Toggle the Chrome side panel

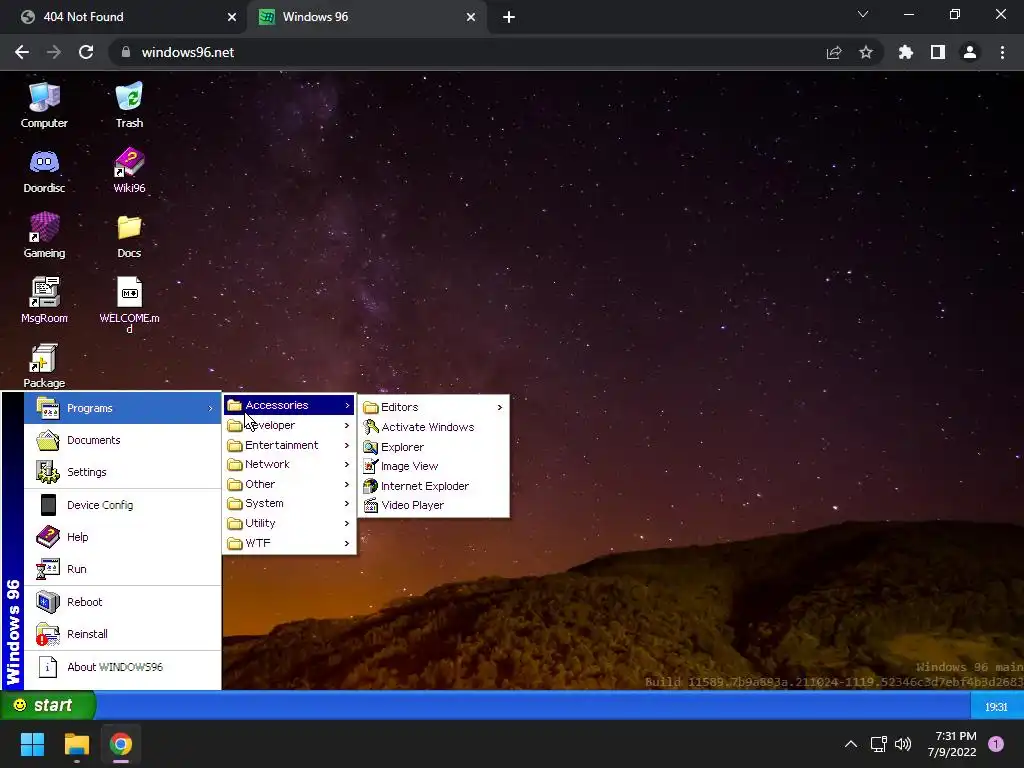coord(938,52)
